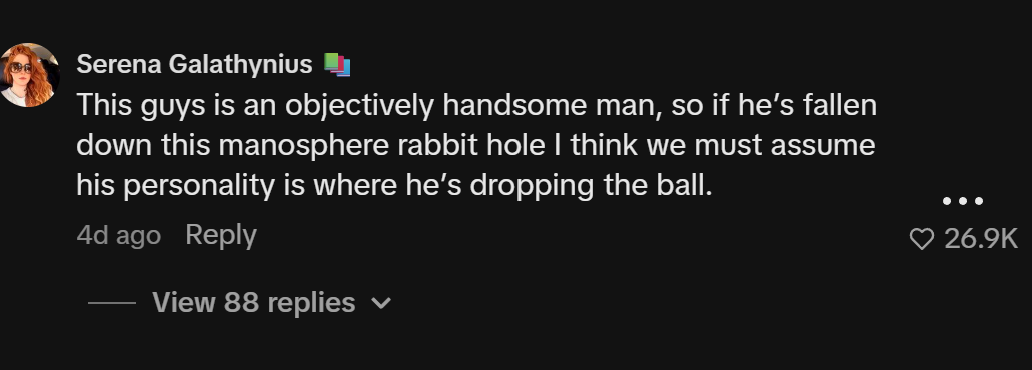Click the dash line before View 88 replies

coord(111,304)
